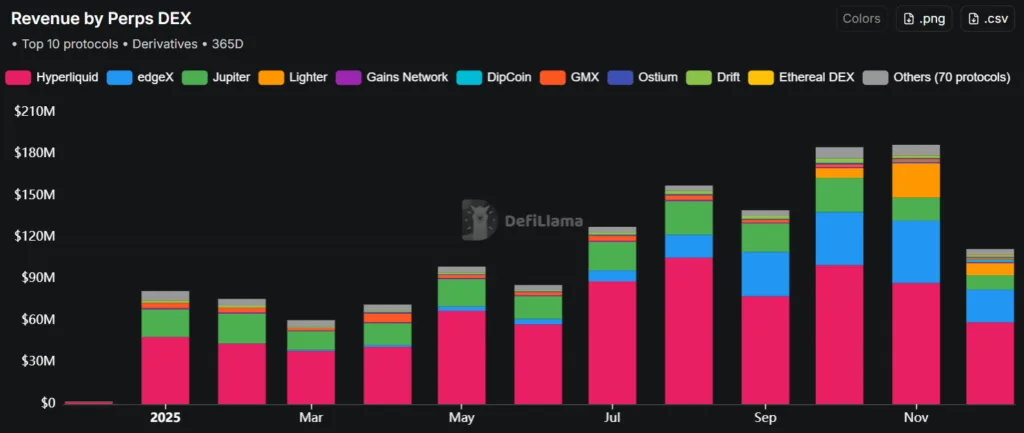The width and height of the screenshot is (1024, 433).
Task: Toggle Drift light-green legend swatch
Action: 698,78
